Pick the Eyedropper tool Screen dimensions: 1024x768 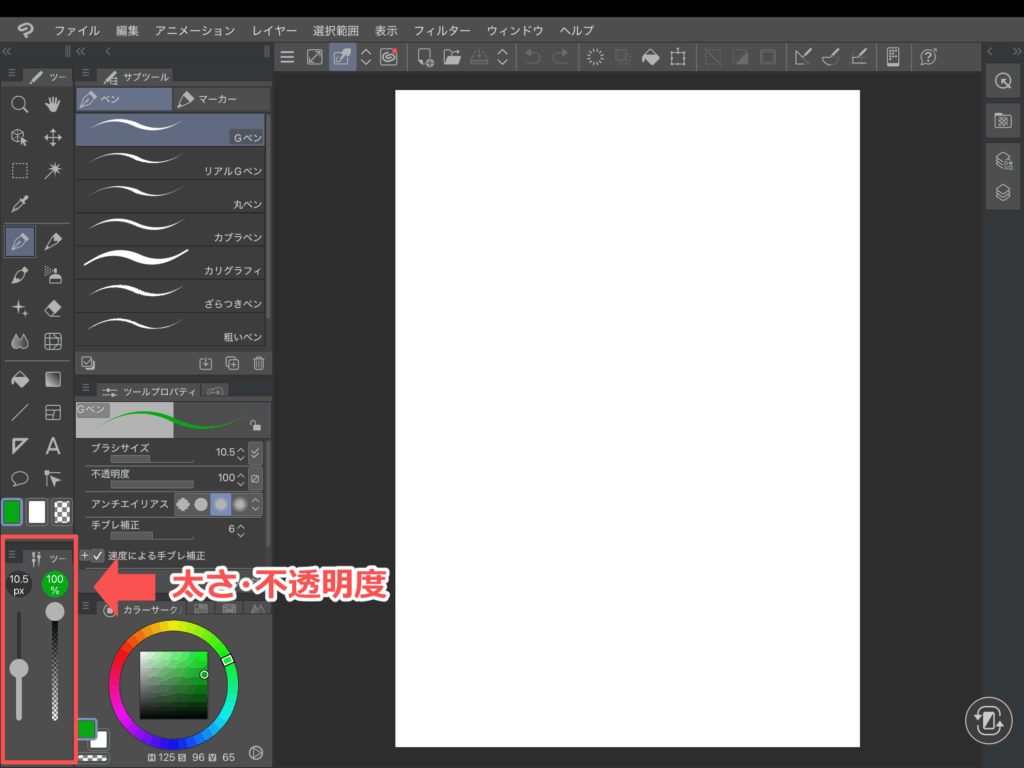pos(19,205)
